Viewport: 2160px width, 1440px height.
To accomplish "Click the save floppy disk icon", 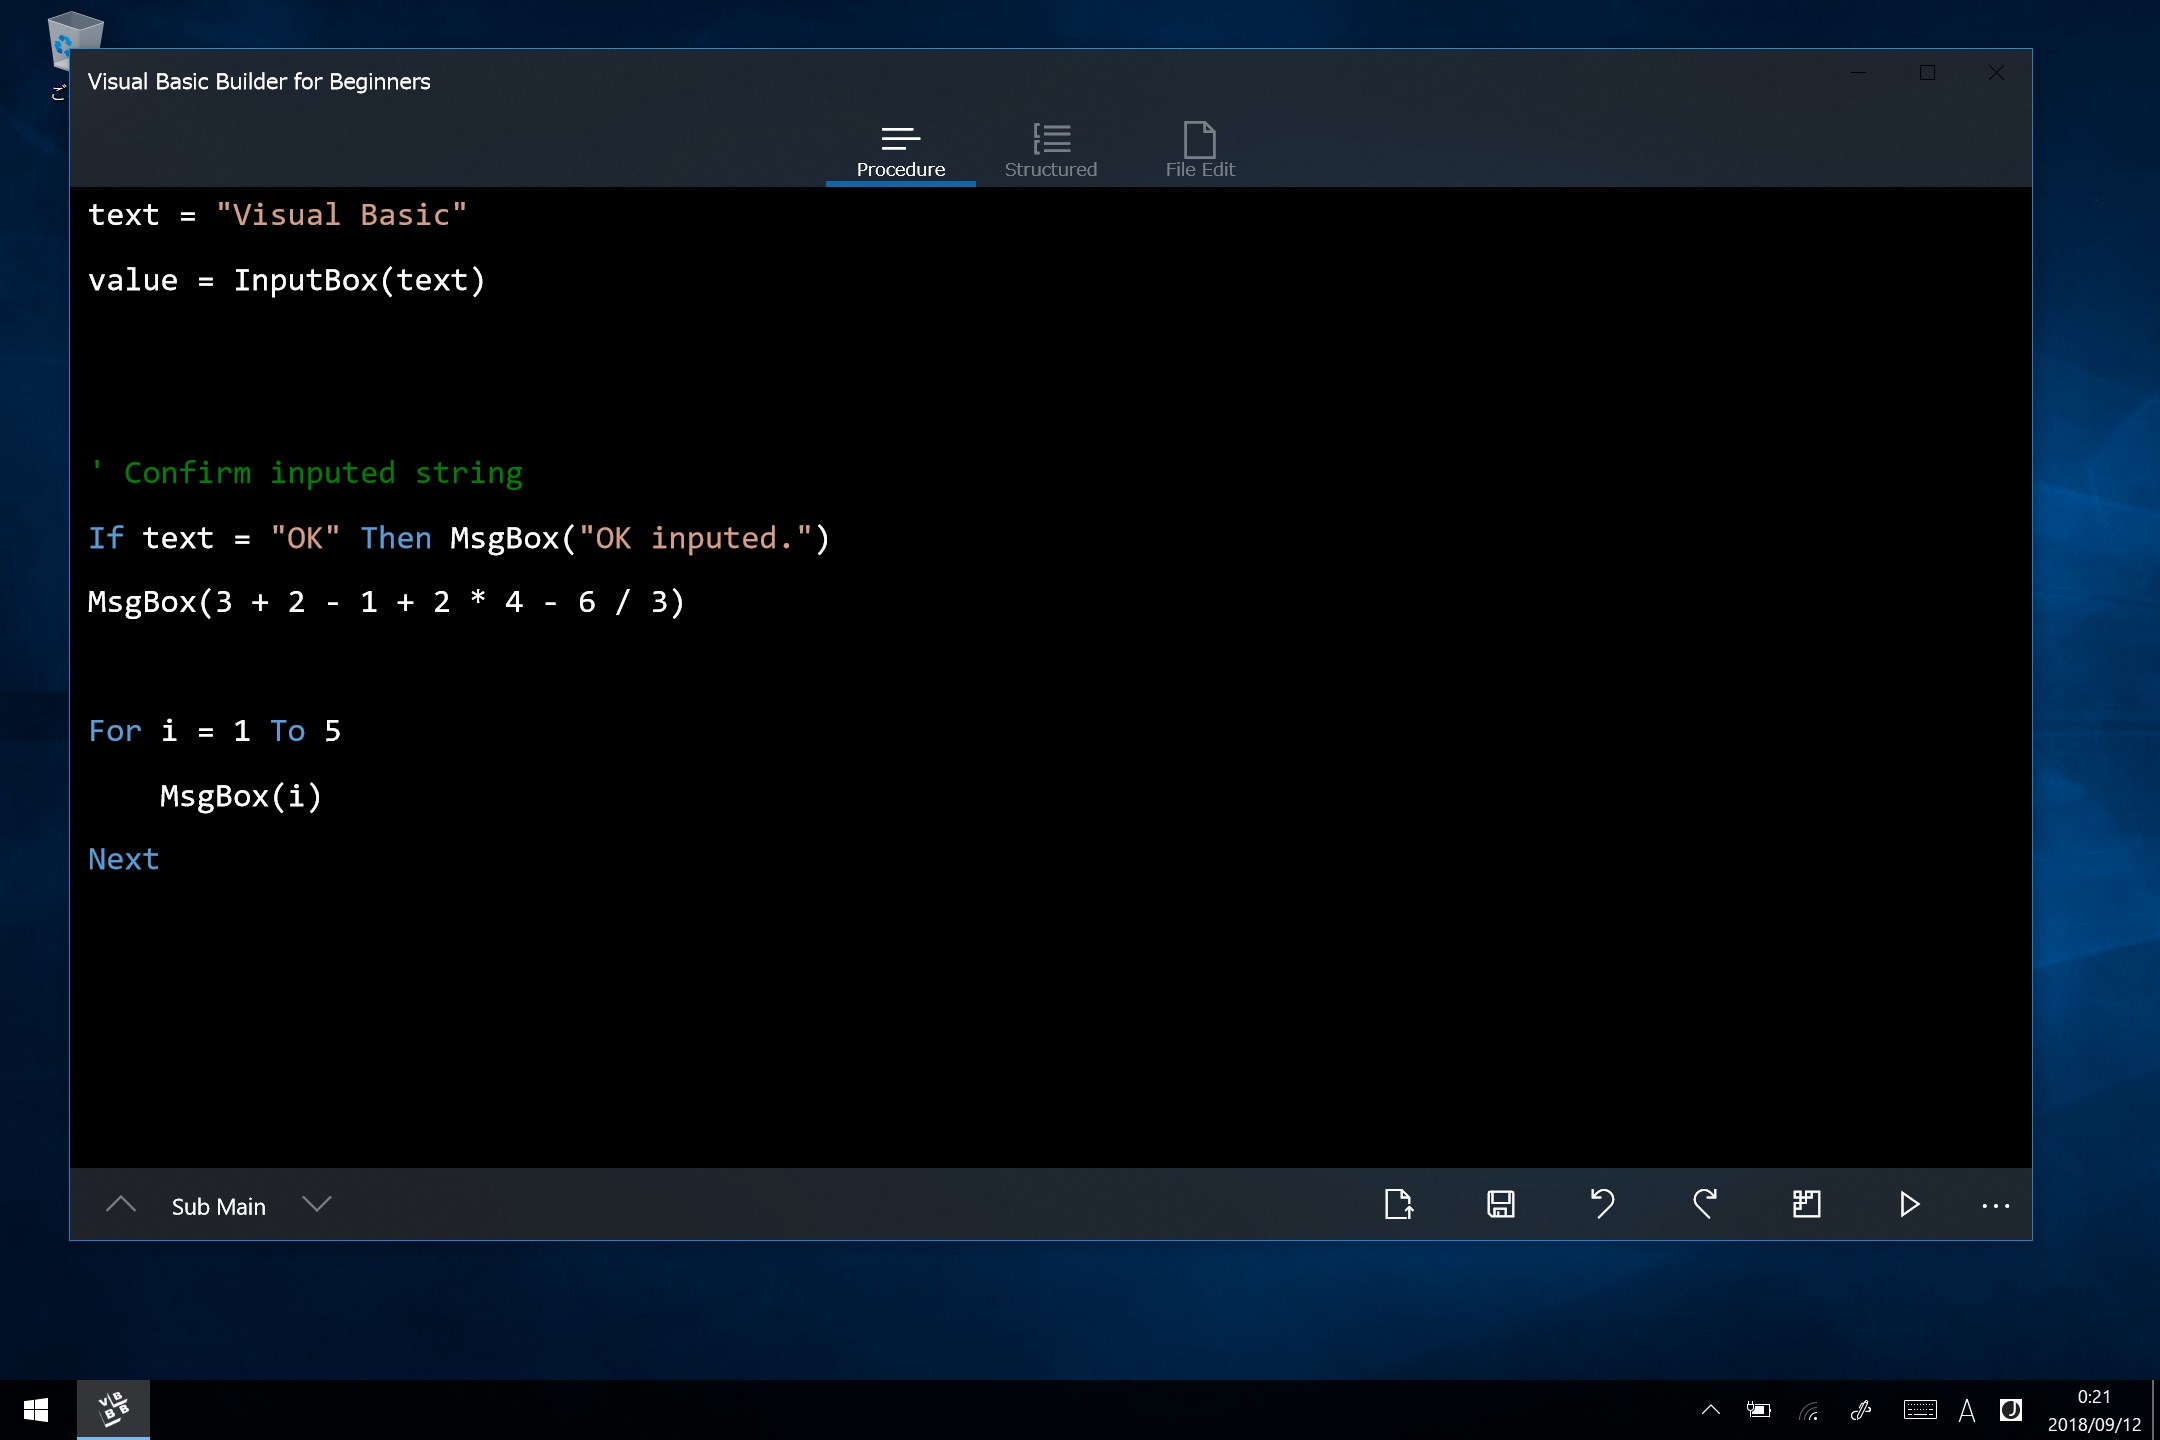I will (1500, 1204).
